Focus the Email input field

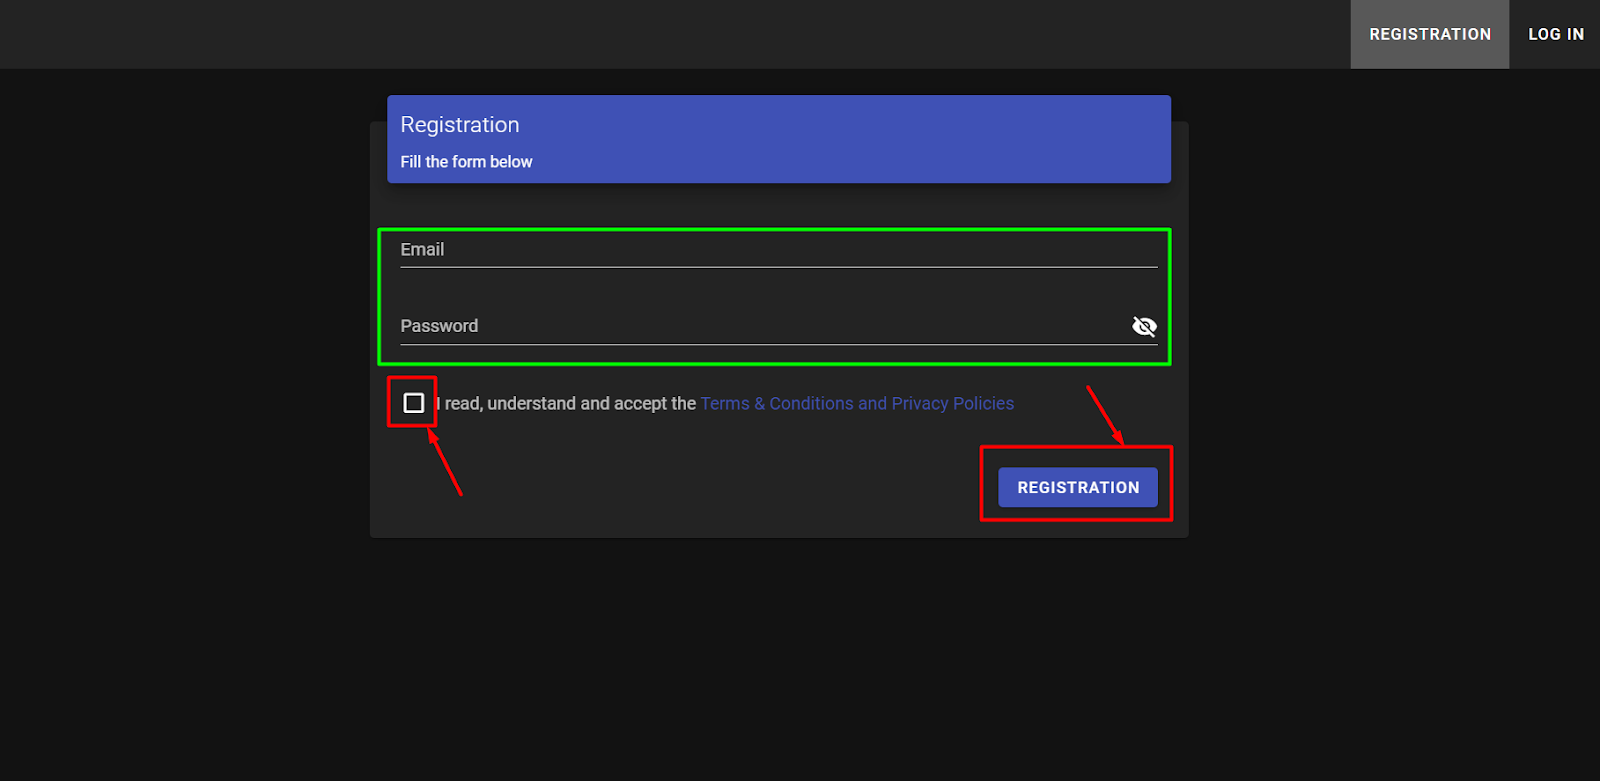pos(778,250)
